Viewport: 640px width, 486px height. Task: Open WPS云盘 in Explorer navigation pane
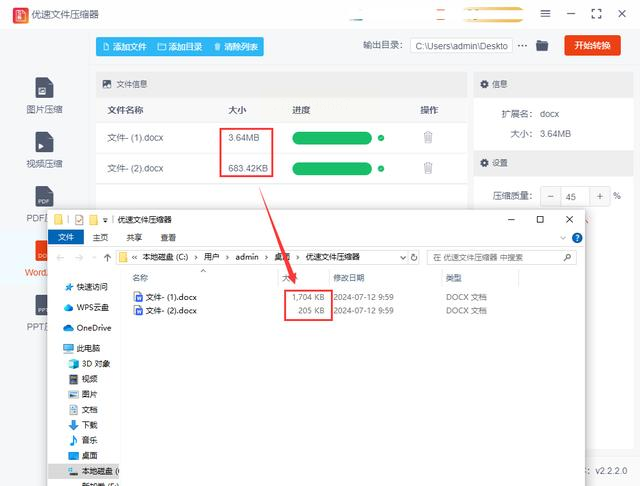tap(87, 307)
